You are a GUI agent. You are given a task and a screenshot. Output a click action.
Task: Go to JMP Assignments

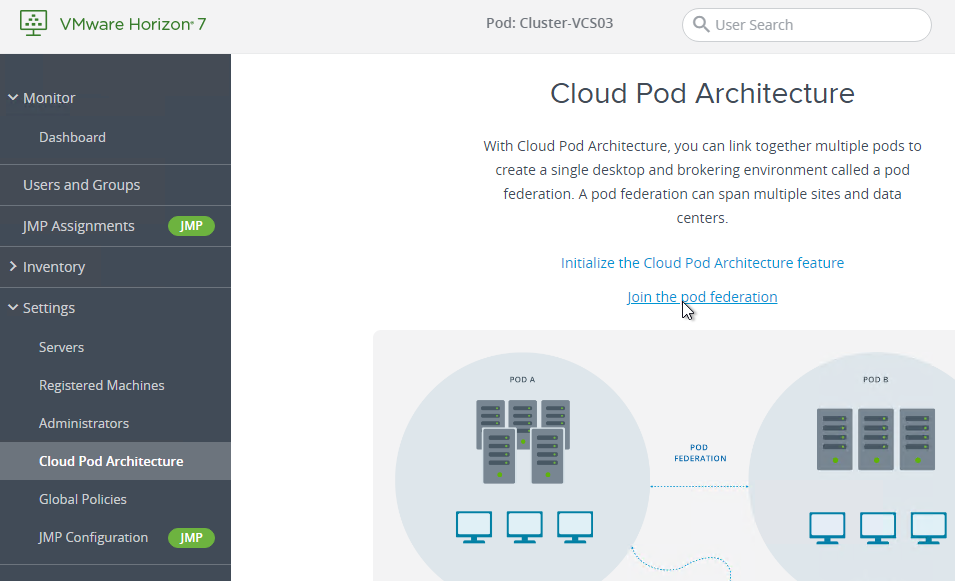click(79, 226)
